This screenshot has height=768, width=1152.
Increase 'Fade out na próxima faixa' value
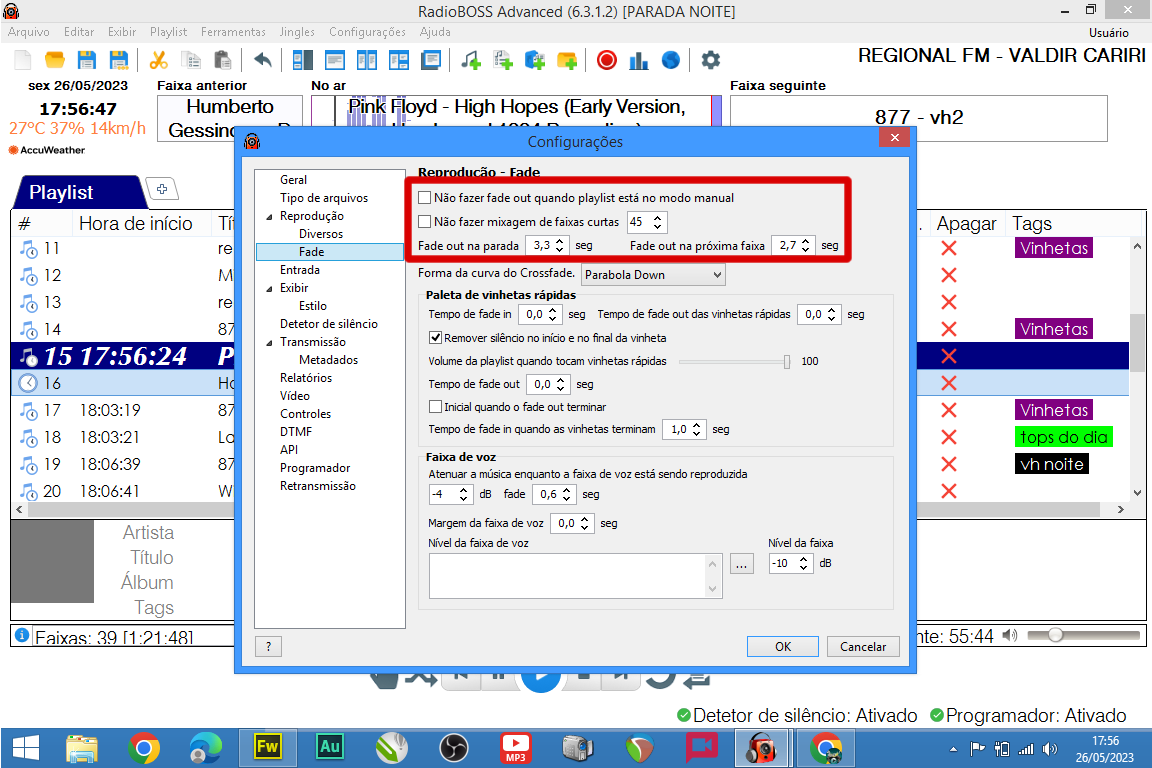(x=806, y=241)
